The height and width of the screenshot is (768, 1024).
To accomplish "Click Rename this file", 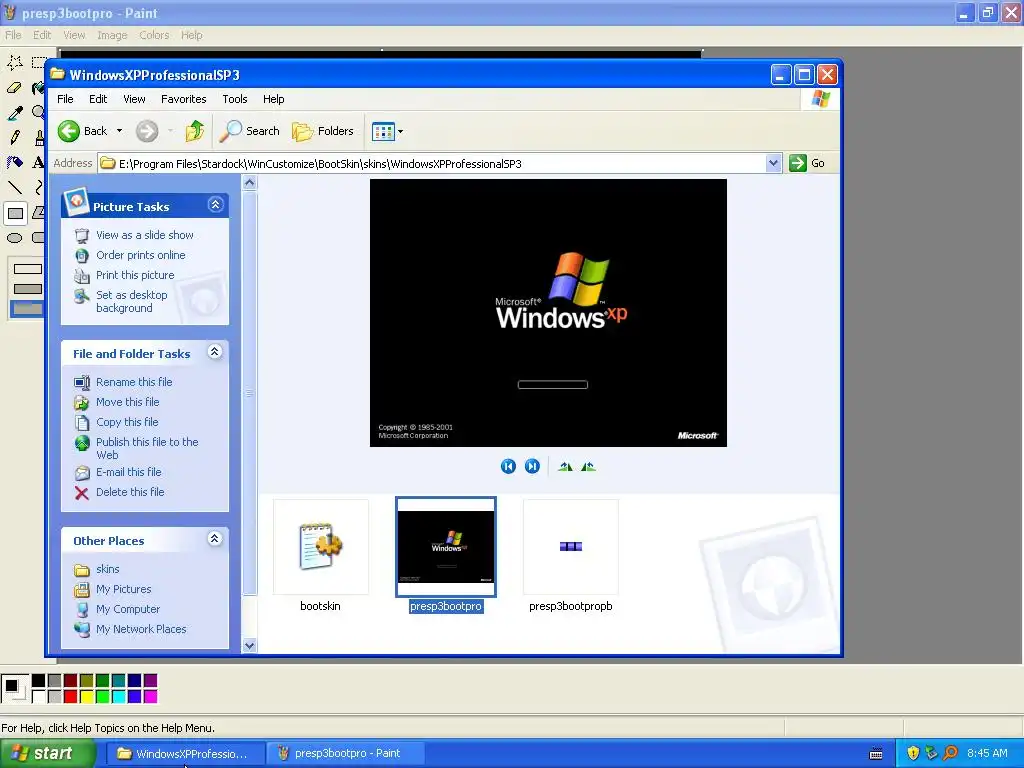I will click(134, 382).
